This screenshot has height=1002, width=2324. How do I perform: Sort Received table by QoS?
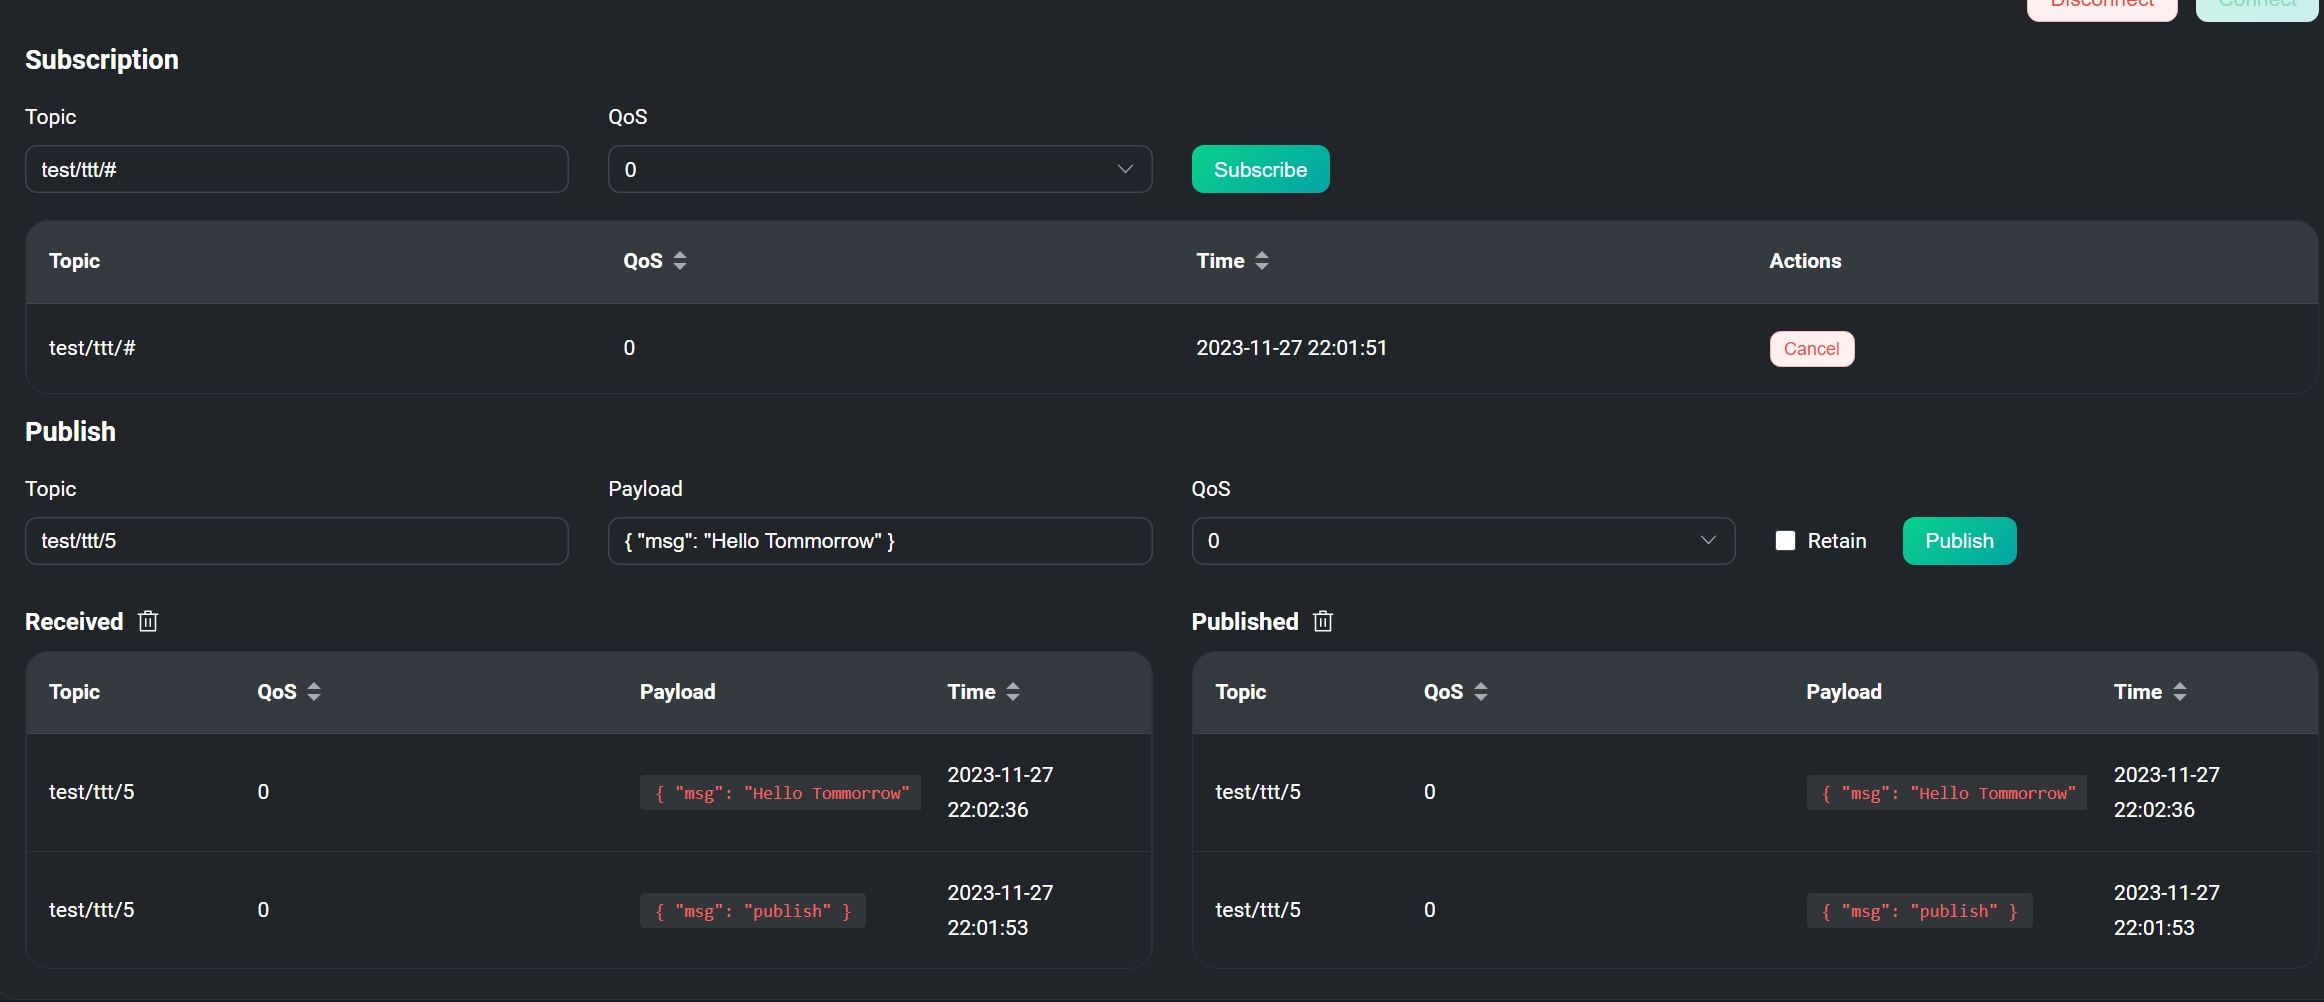tap(314, 692)
